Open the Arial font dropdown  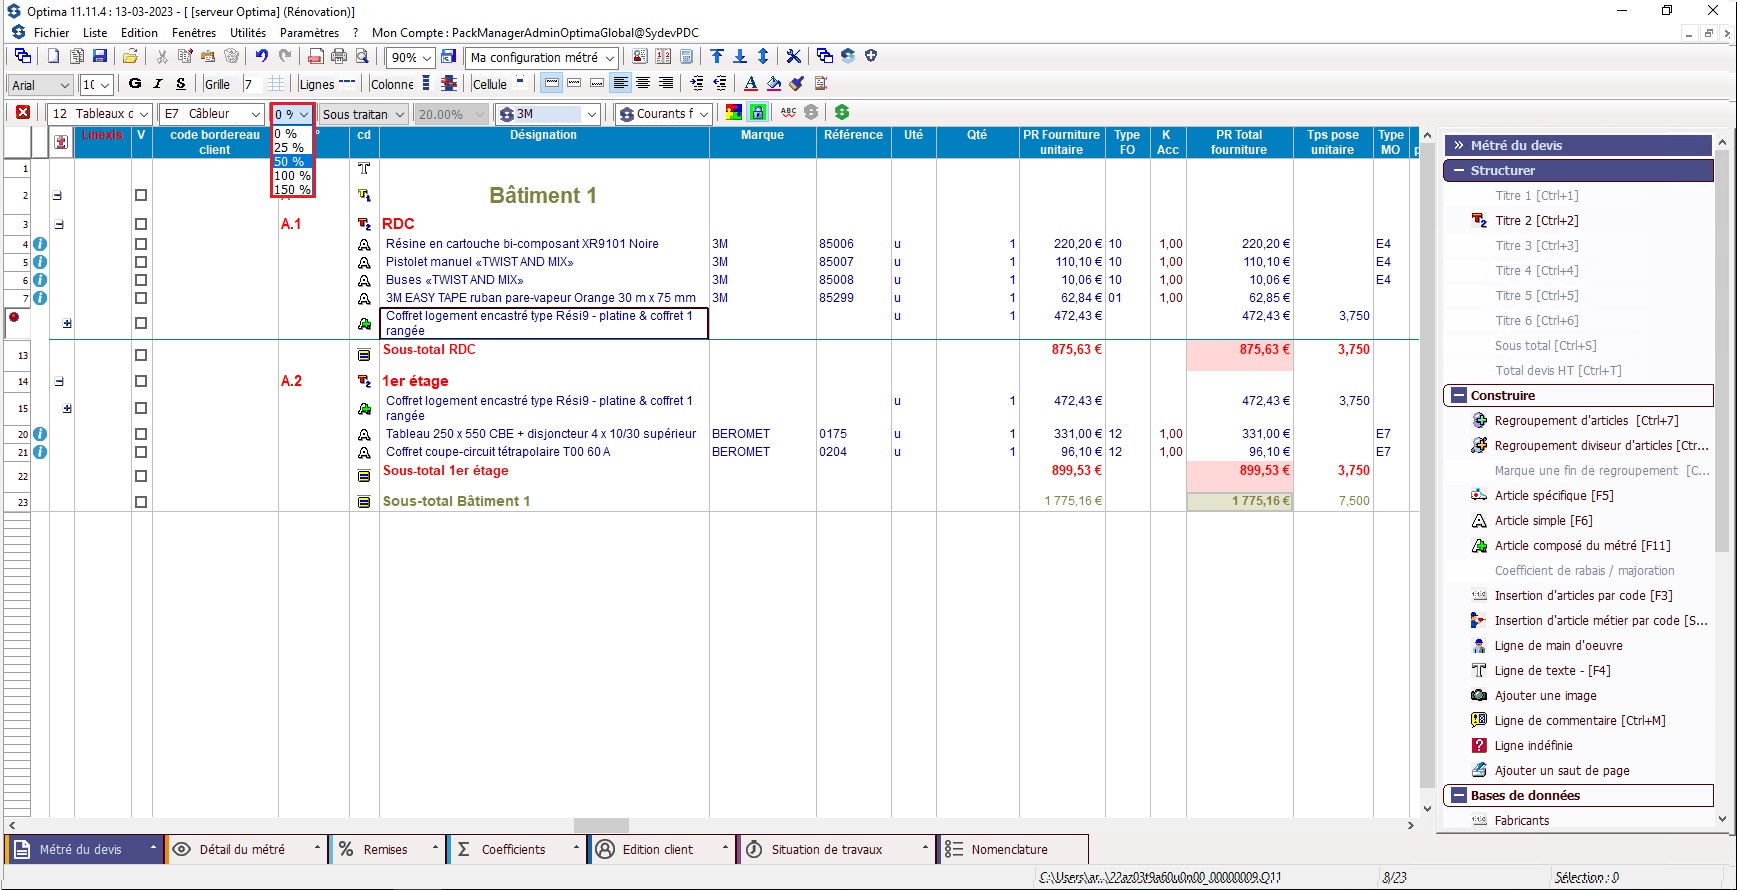click(65, 85)
